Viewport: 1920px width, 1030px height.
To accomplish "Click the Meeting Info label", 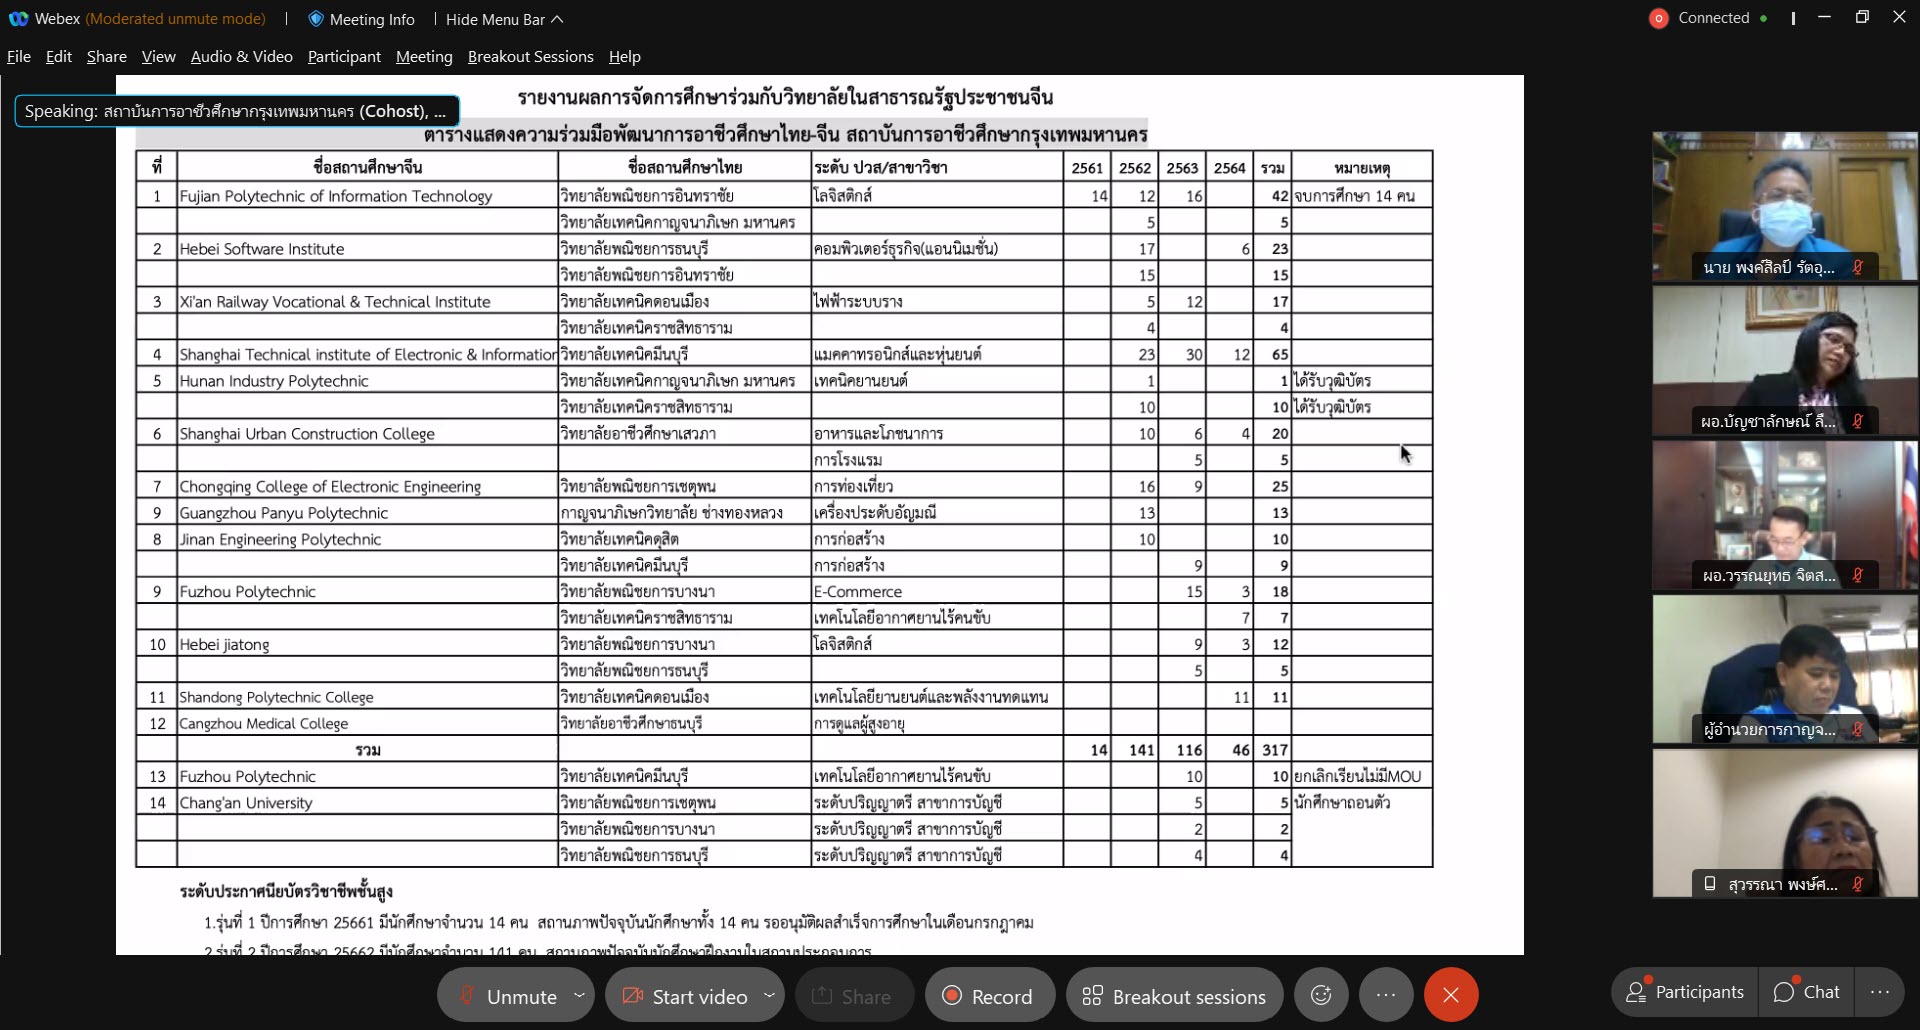I will [x=372, y=19].
